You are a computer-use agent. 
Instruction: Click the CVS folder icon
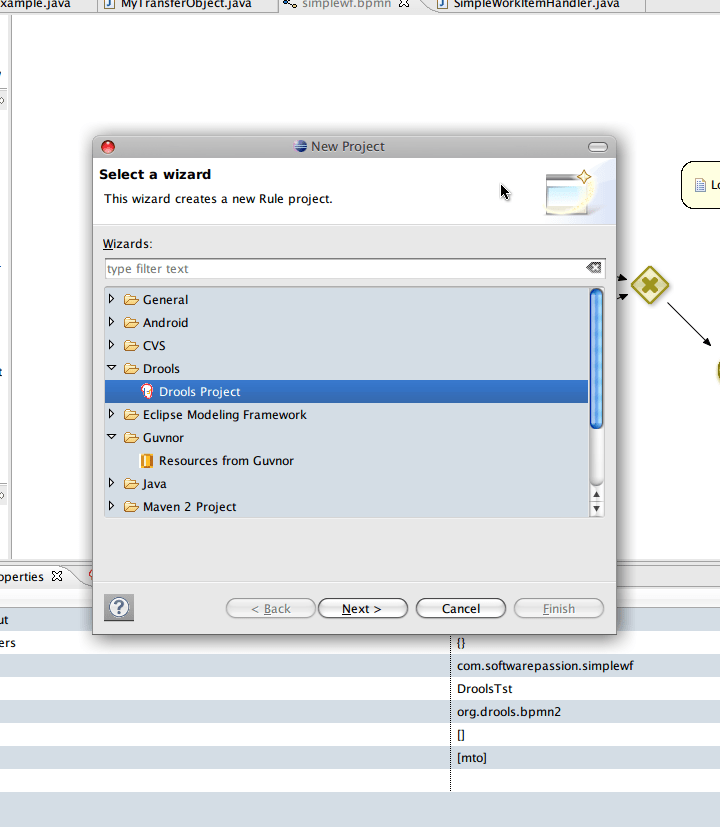[x=131, y=345]
